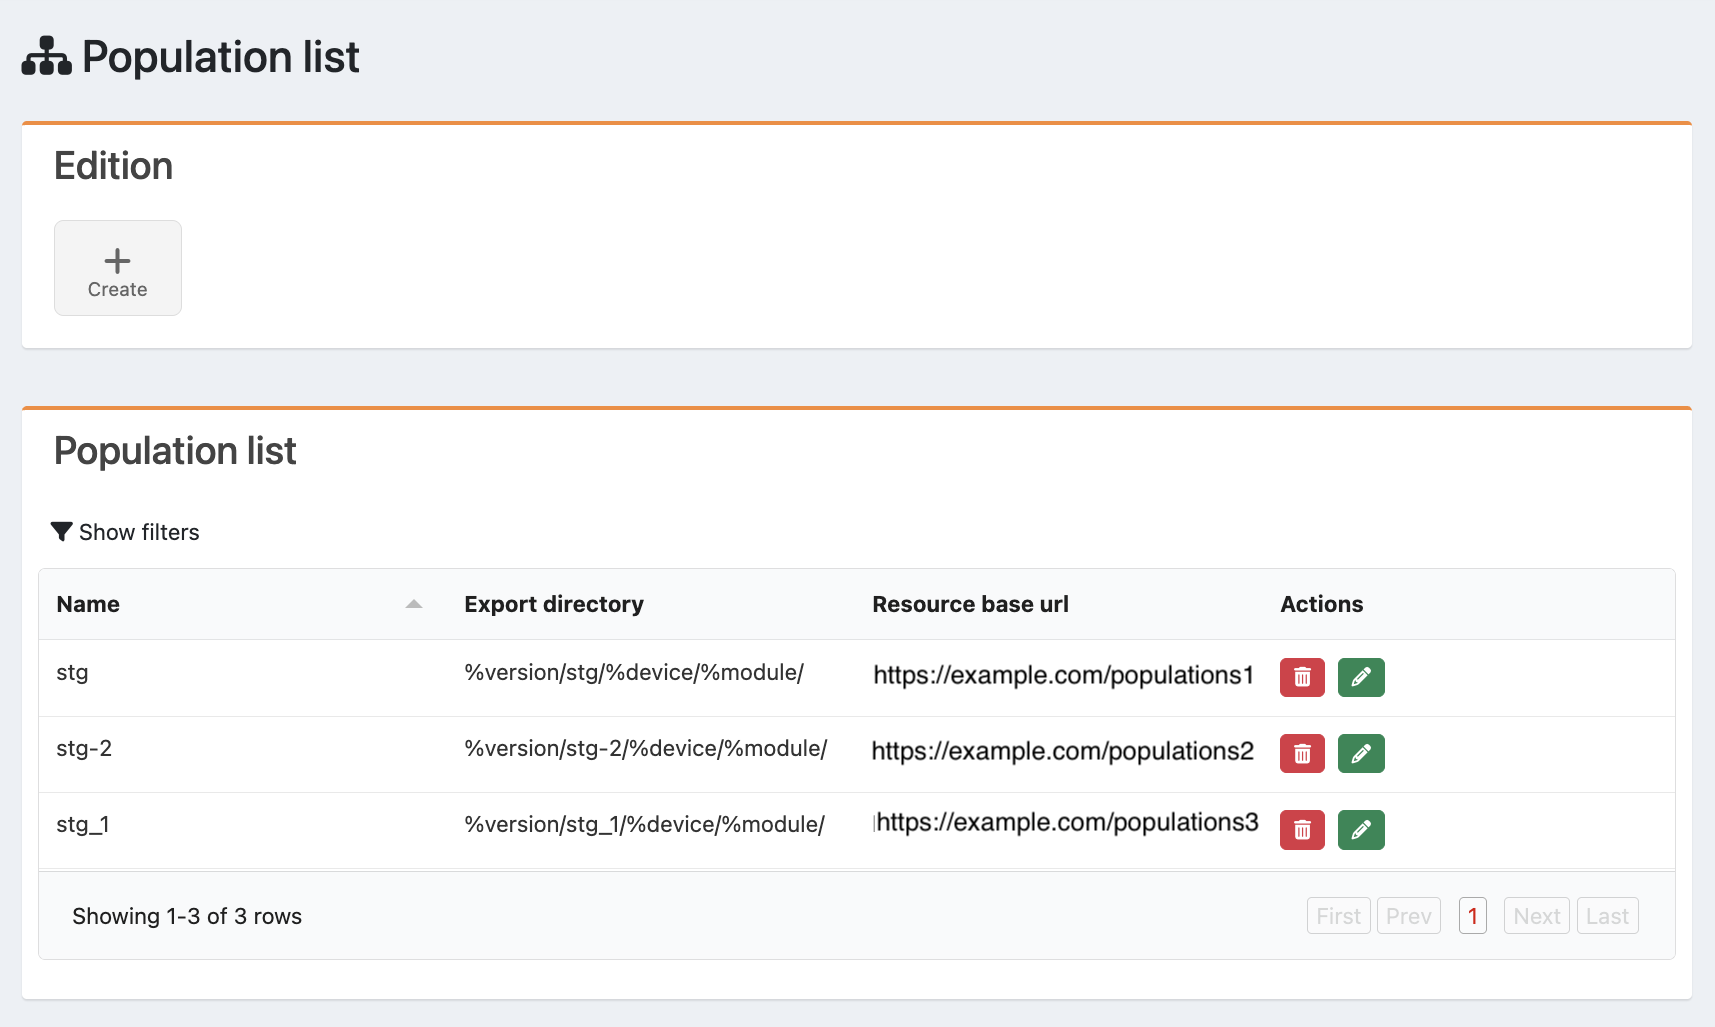Viewport: 1715px width, 1027px height.
Task: Click the stg-2 name cell
Action: point(84,748)
